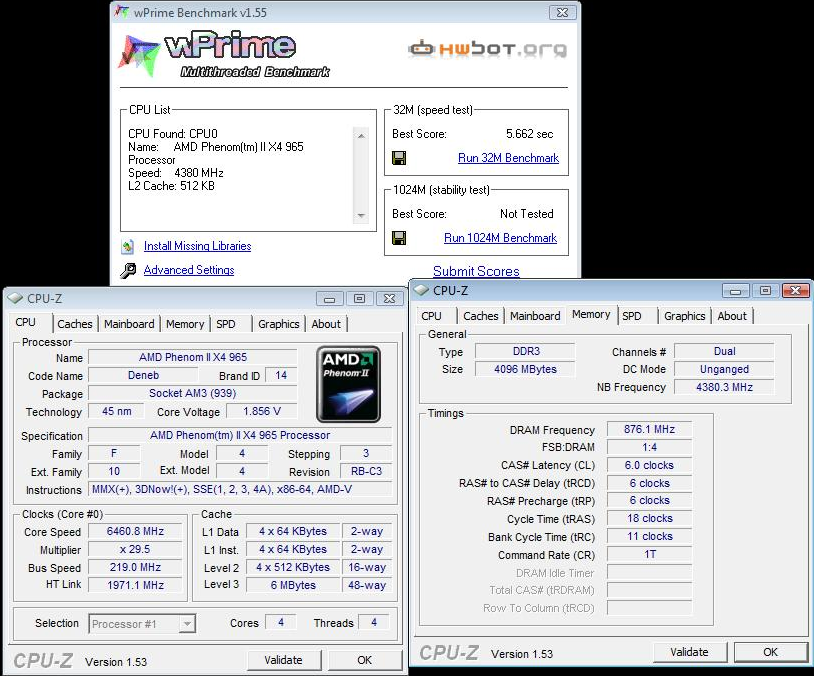Viewport: 814px width, 676px height.
Task: Open Mainboard tab in the CPU tab window
Action: (129, 324)
